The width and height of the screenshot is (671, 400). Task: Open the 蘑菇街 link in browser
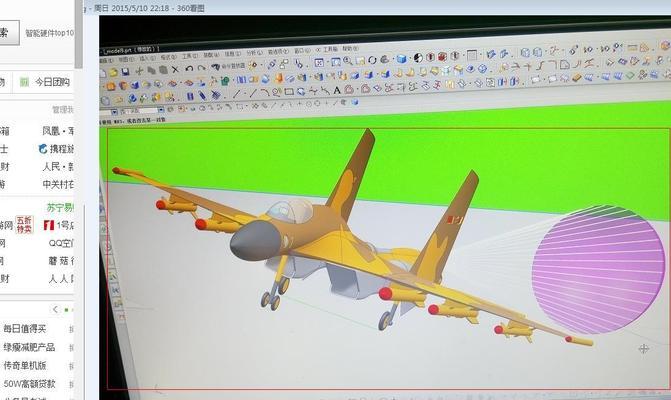(x=61, y=261)
